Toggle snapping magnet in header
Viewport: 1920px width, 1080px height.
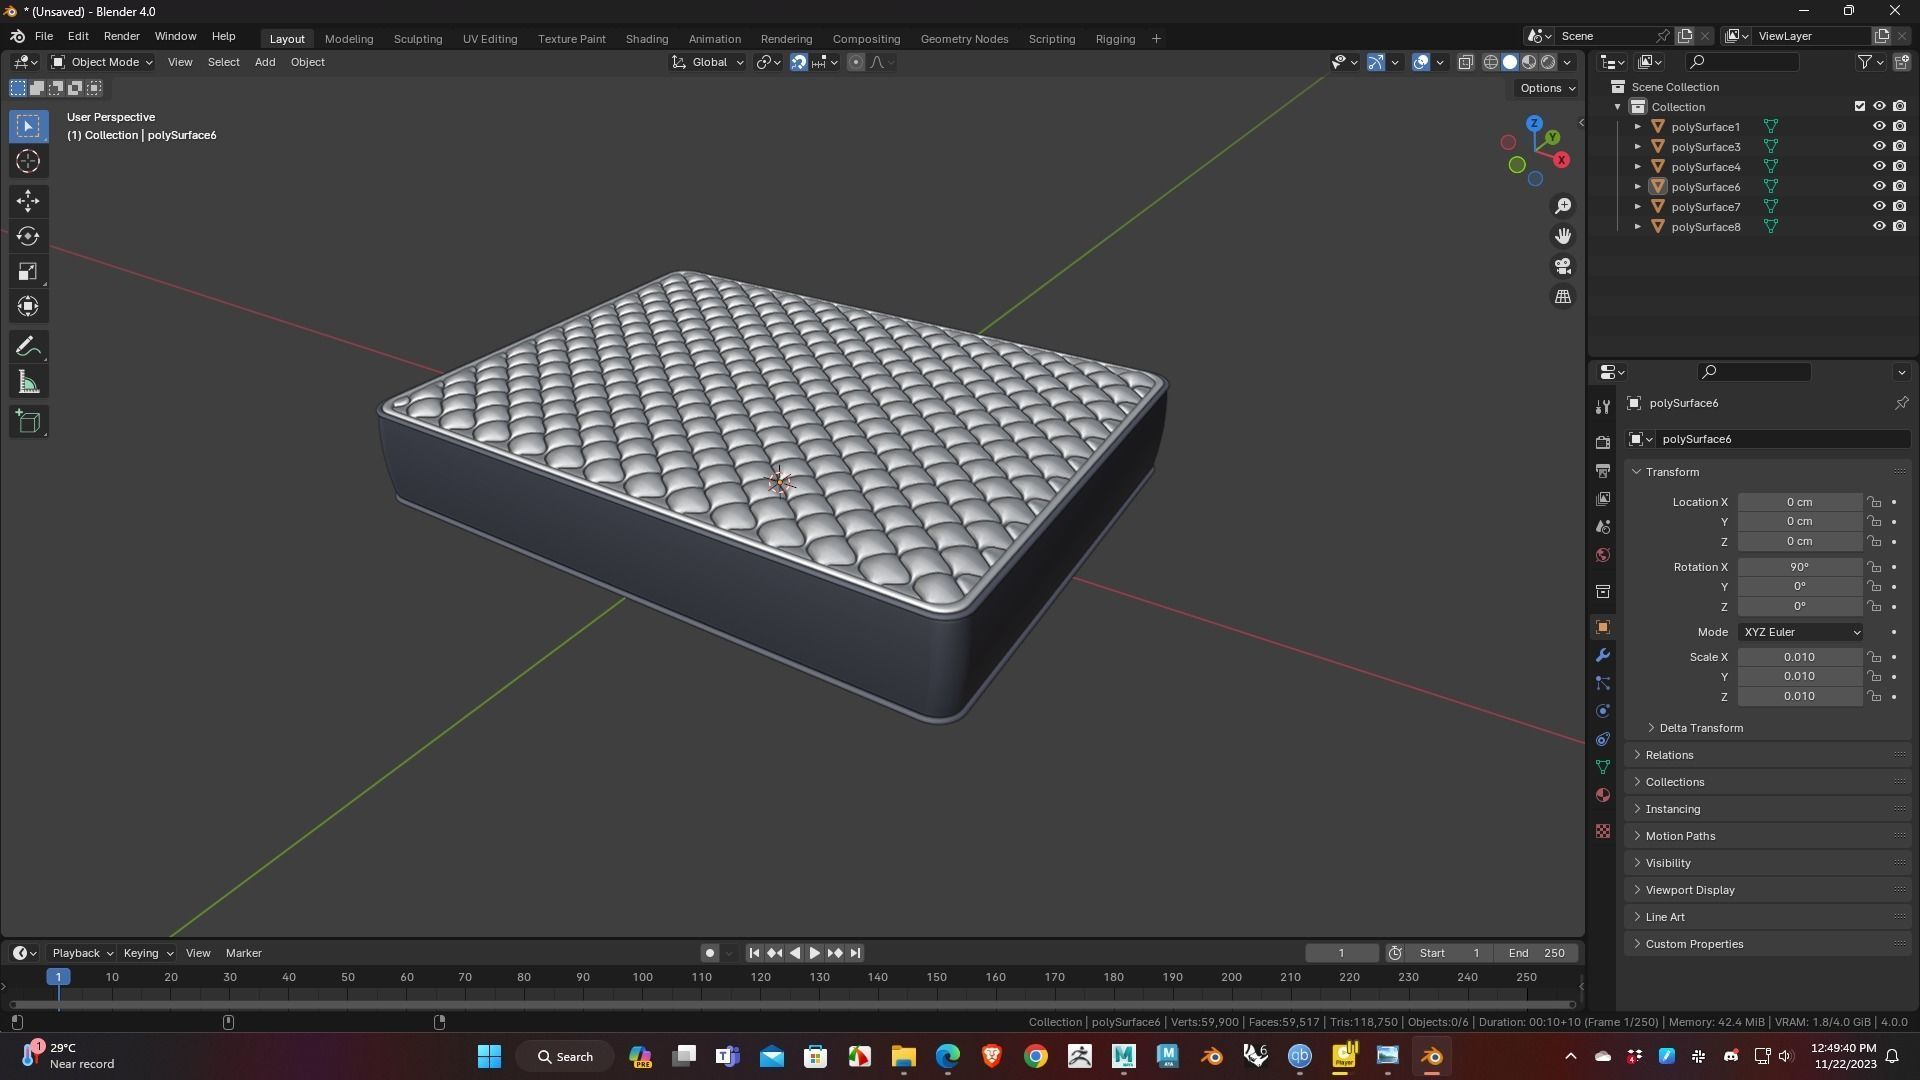click(799, 62)
